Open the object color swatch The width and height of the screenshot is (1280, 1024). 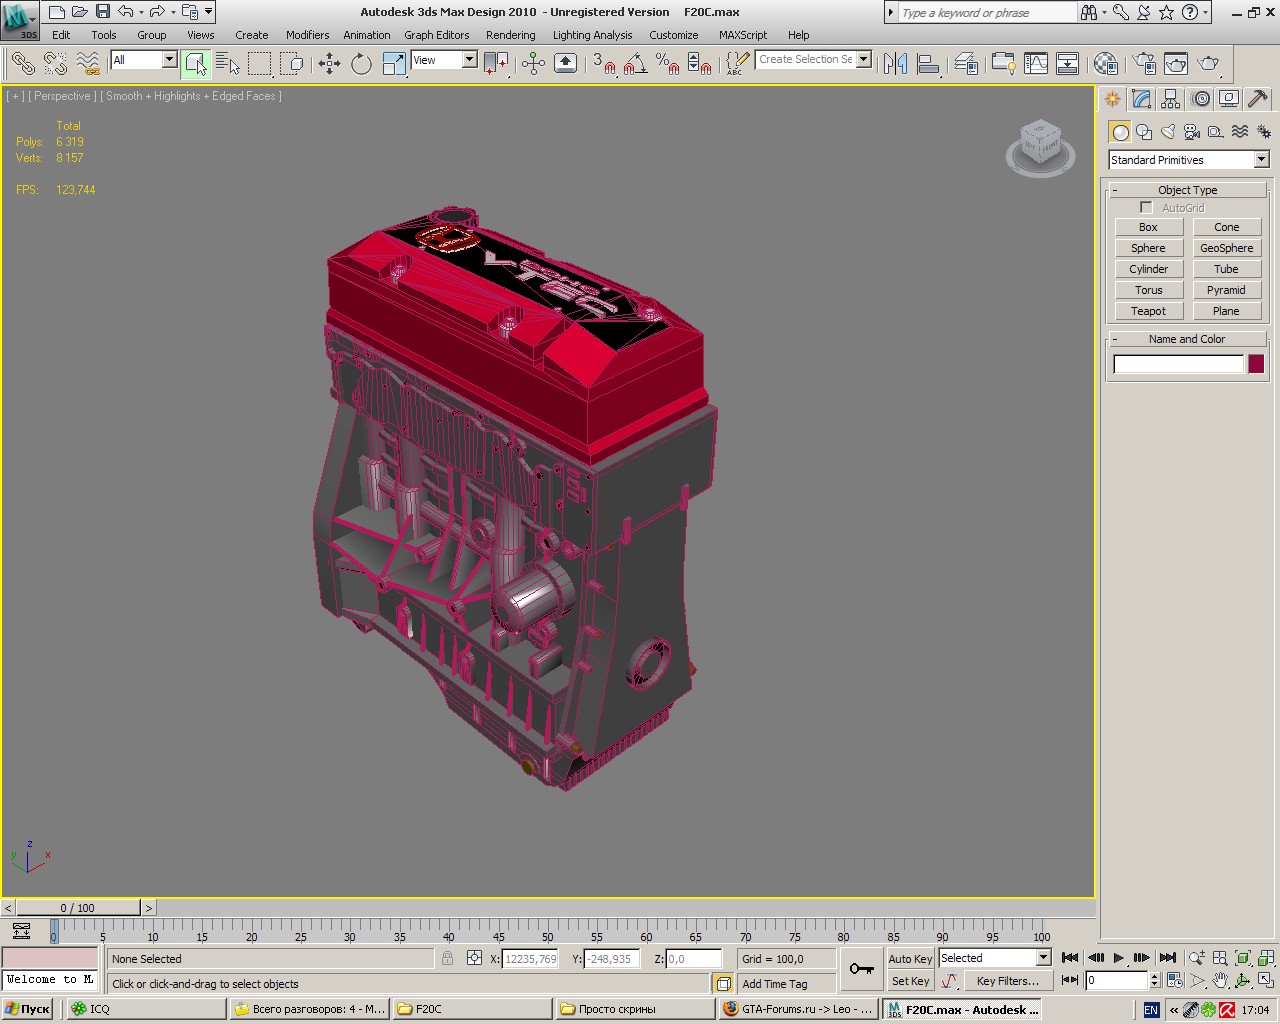(x=1256, y=364)
